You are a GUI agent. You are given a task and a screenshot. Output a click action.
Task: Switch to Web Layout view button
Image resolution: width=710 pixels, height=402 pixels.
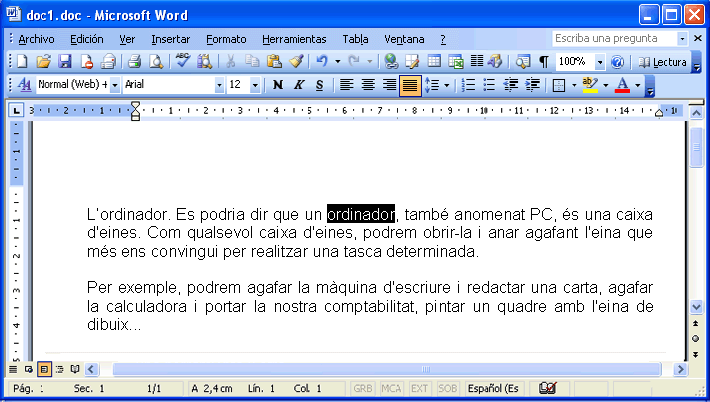(29, 369)
